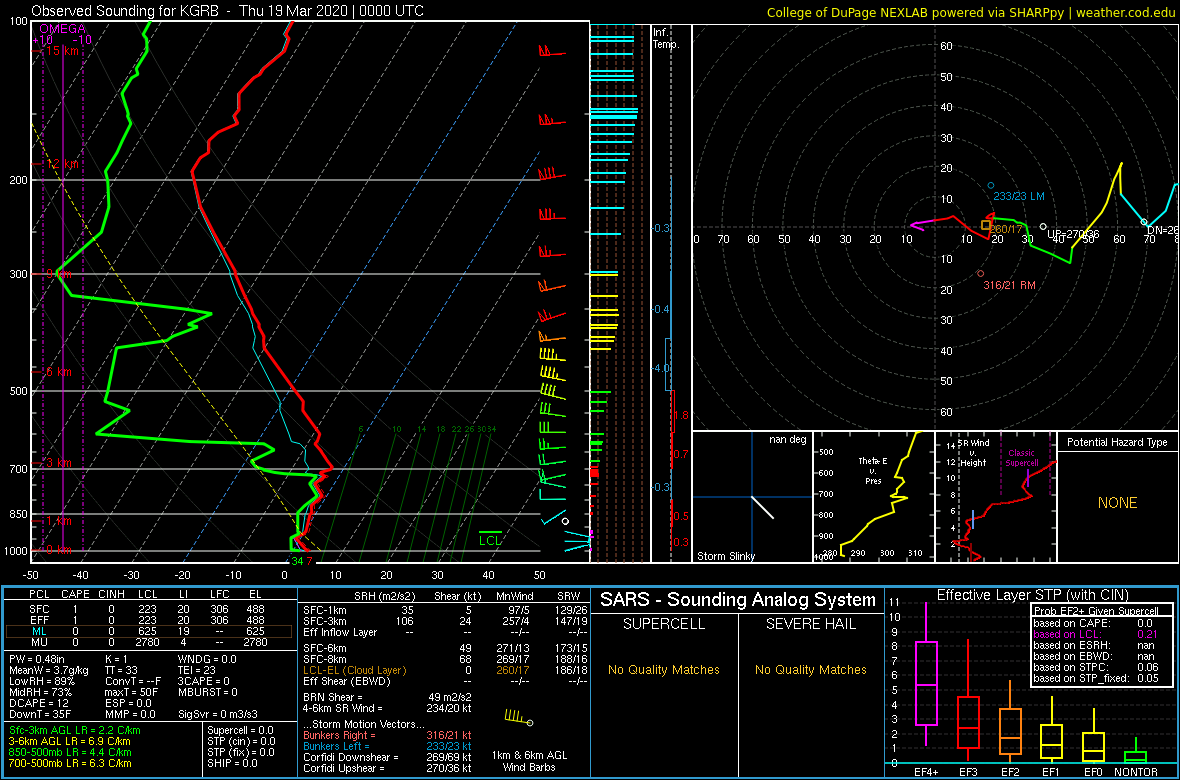Click the 'SigSvr = 0 m3/s3' value
The width and height of the screenshot is (1180, 780).
(220, 714)
